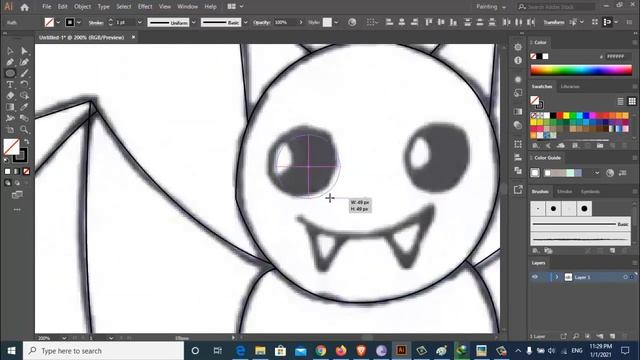Show swatches in thumbnail grid view
The width and height of the screenshot is (640, 360).
pyautogui.click(x=632, y=101)
